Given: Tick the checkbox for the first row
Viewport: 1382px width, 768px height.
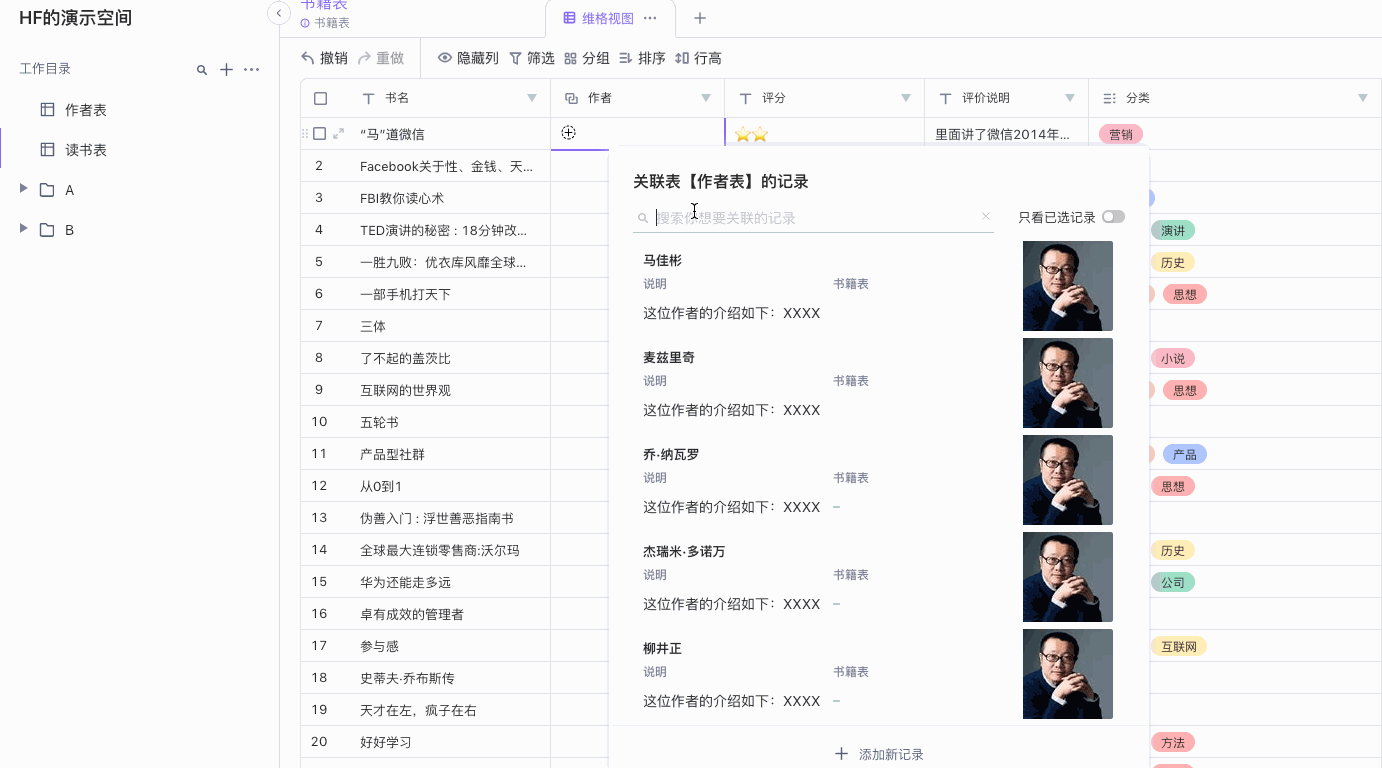Looking at the screenshot, I should point(320,134).
